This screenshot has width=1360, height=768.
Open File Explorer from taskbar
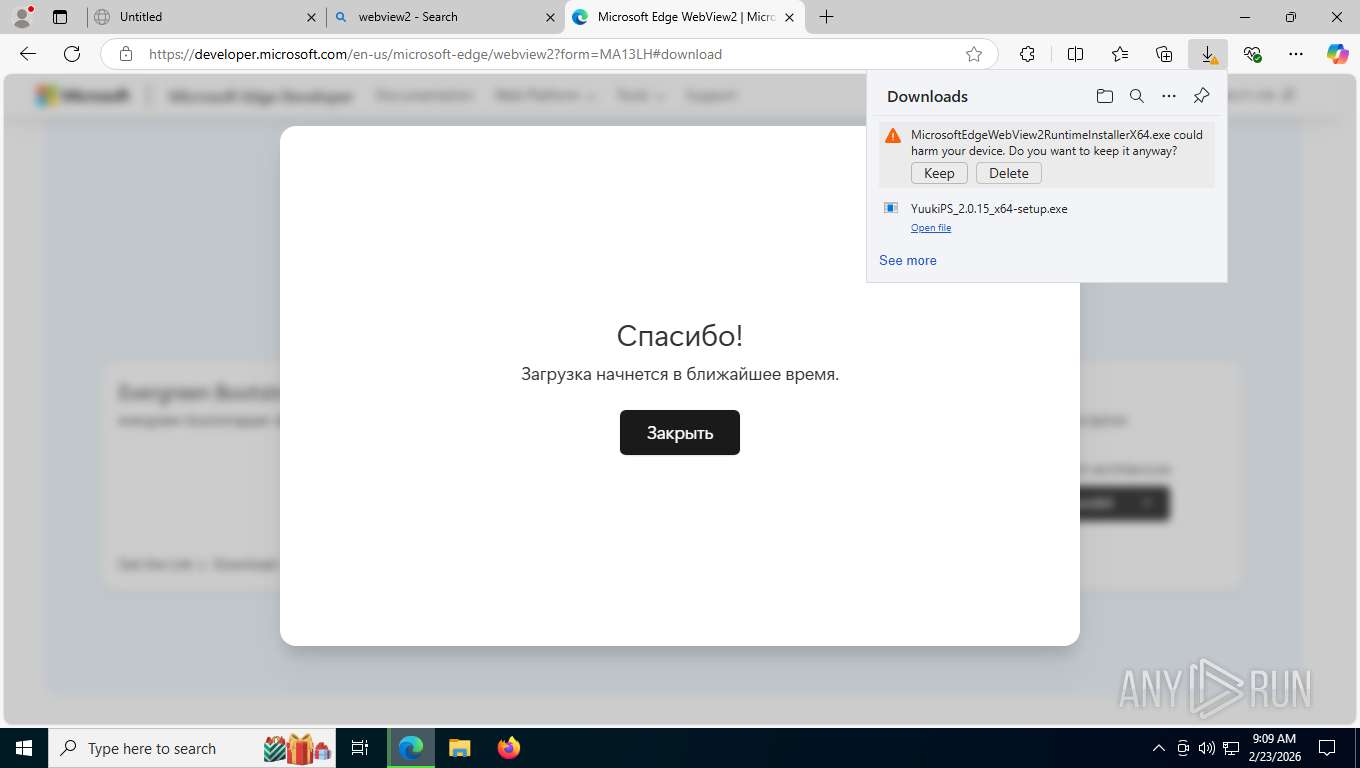coord(459,748)
